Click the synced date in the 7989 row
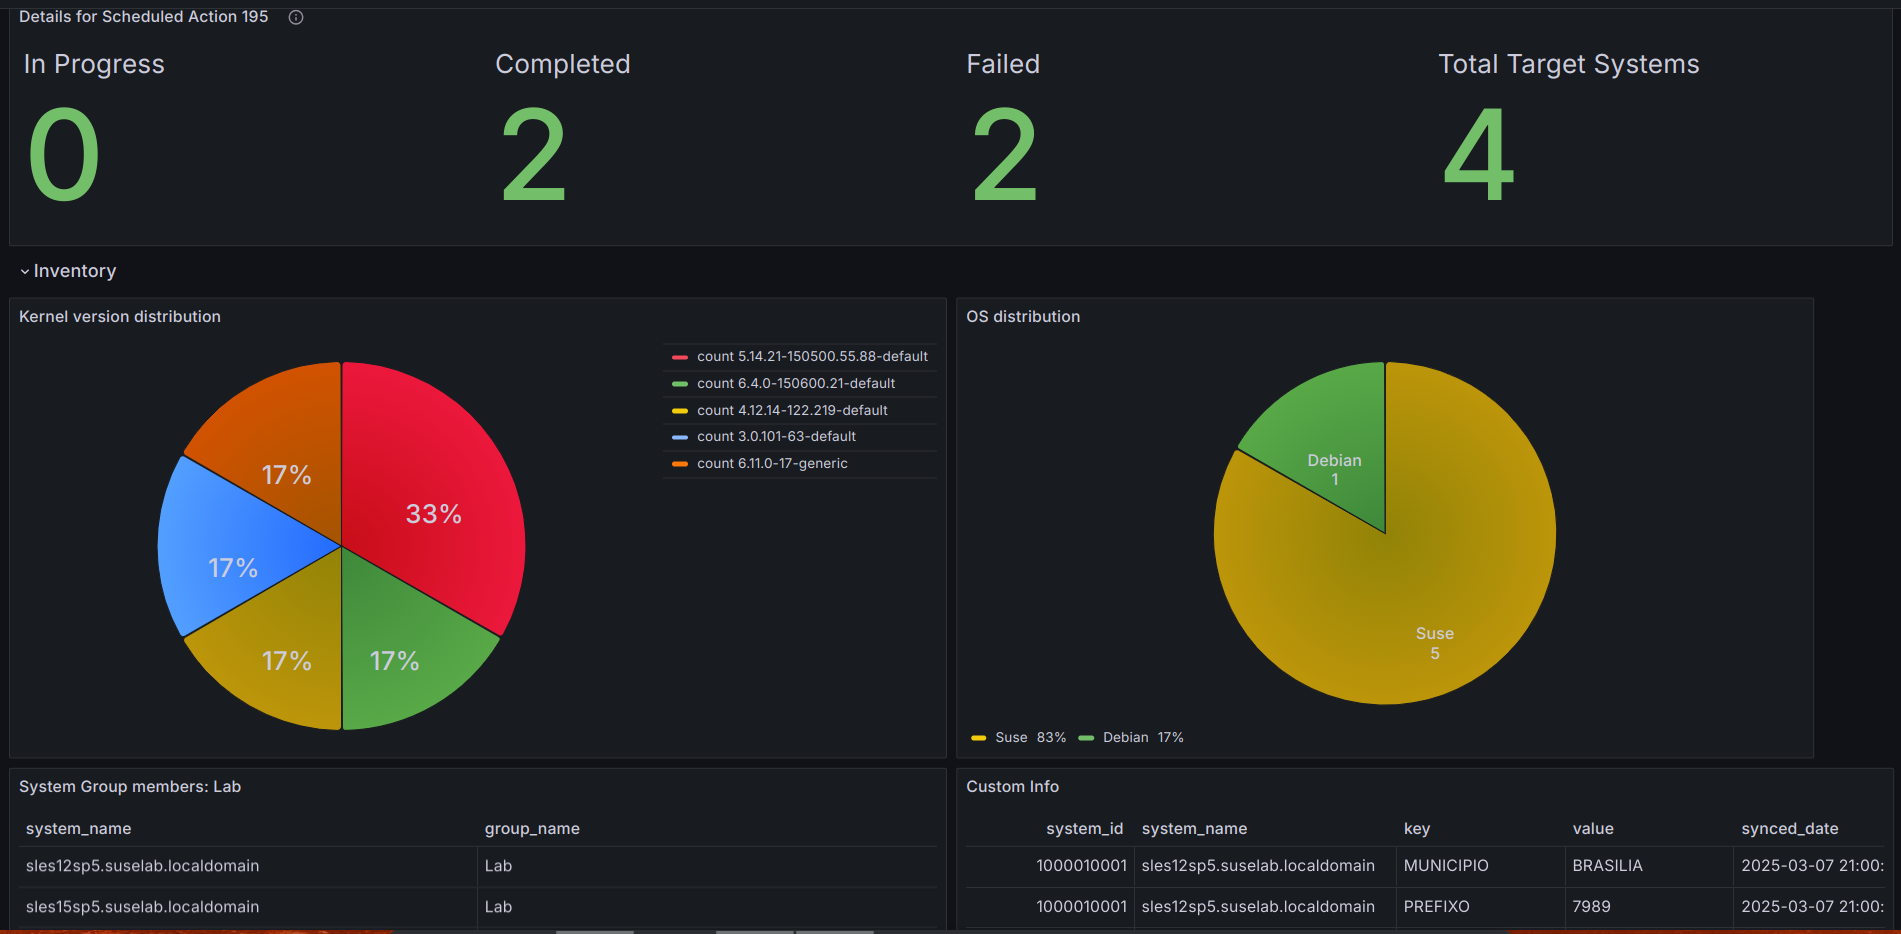Viewport: 1901px width, 934px height. point(1813,907)
